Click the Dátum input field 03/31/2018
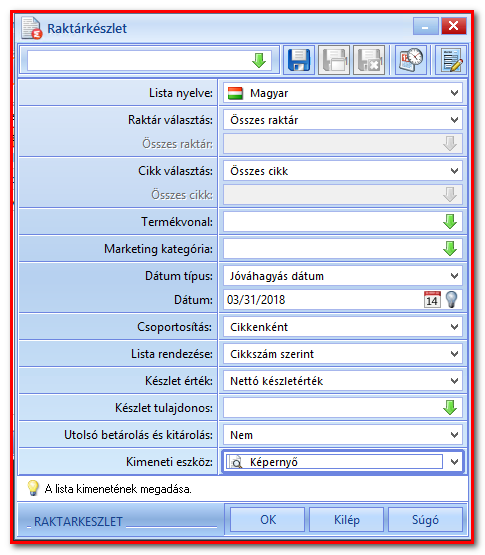 (323, 300)
